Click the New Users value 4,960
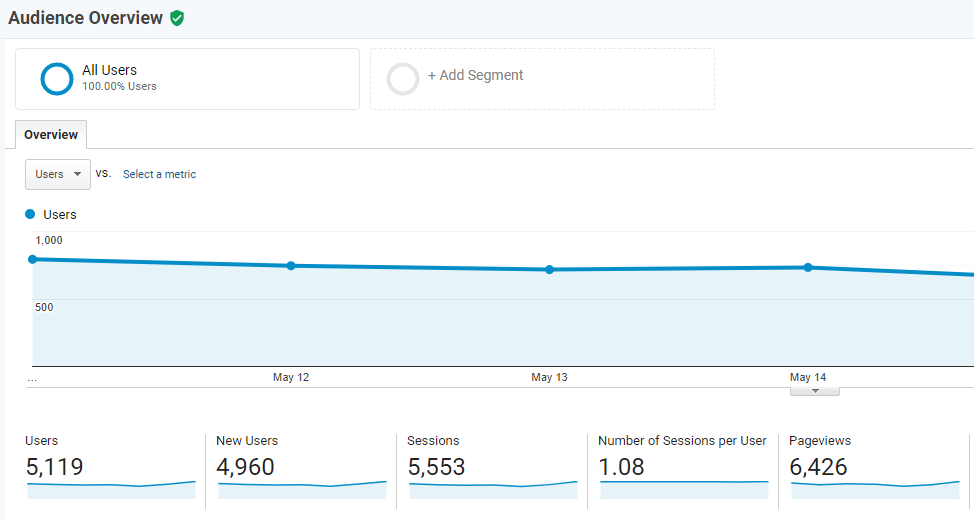Screen dimensions: 974x520 pos(245,467)
